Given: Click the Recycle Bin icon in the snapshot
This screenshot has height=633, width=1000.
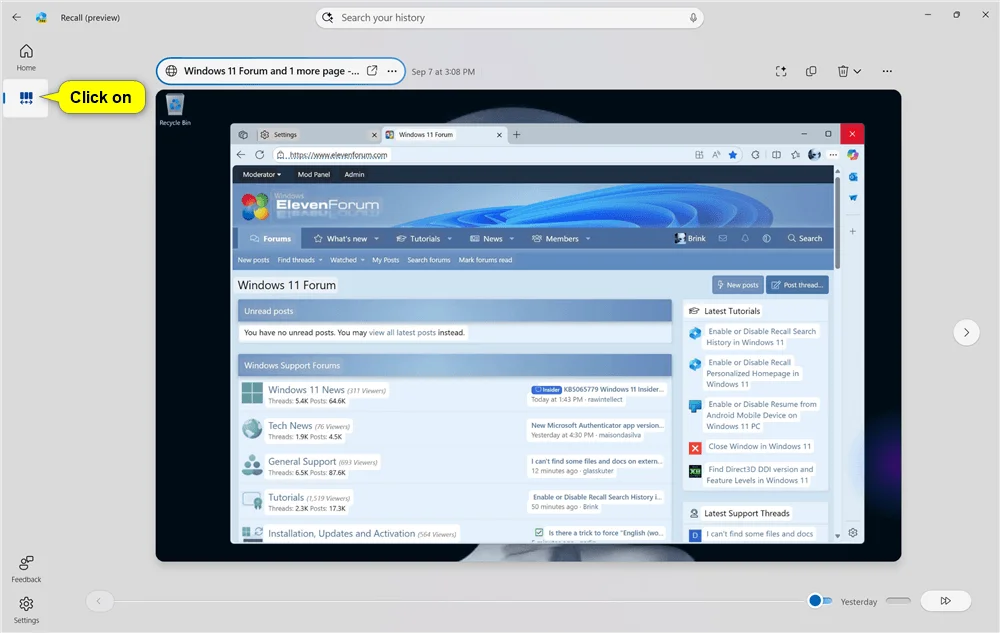Looking at the screenshot, I should coord(175,110).
